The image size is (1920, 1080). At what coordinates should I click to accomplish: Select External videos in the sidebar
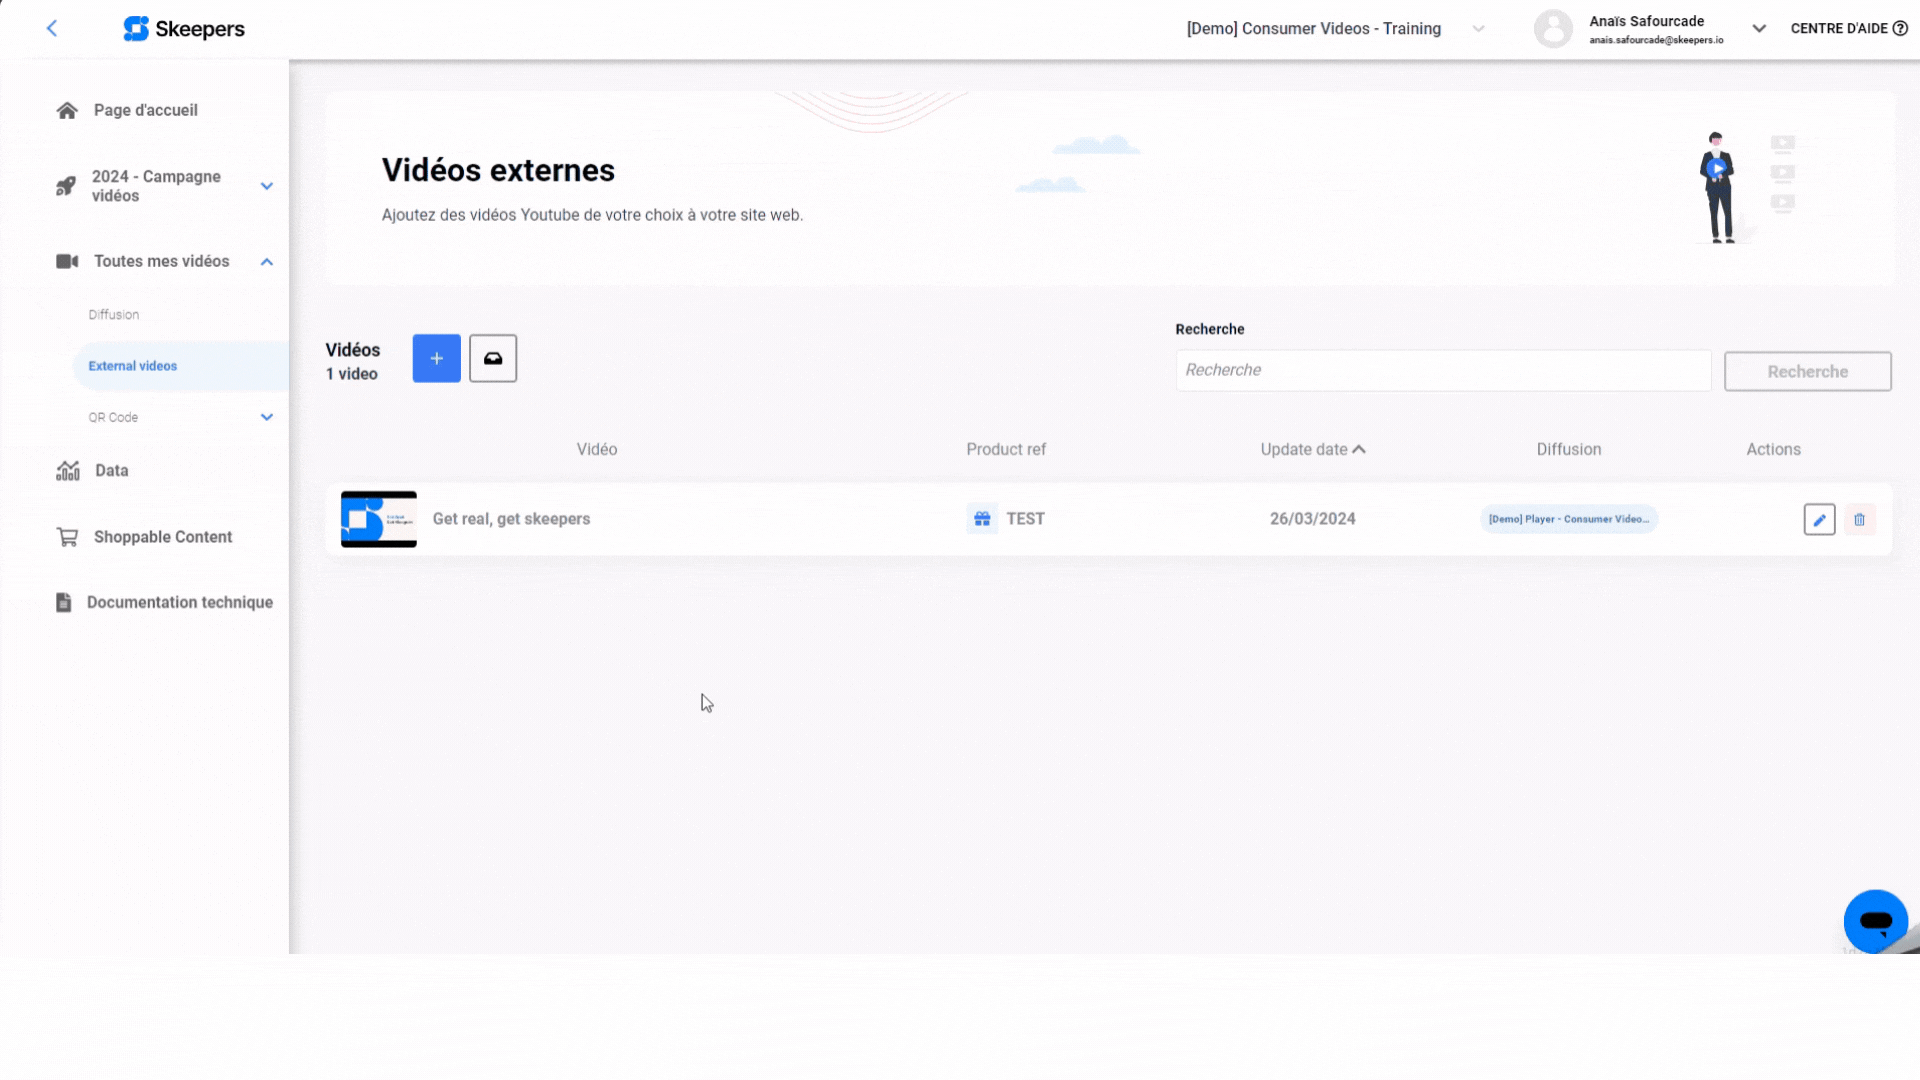(x=132, y=366)
